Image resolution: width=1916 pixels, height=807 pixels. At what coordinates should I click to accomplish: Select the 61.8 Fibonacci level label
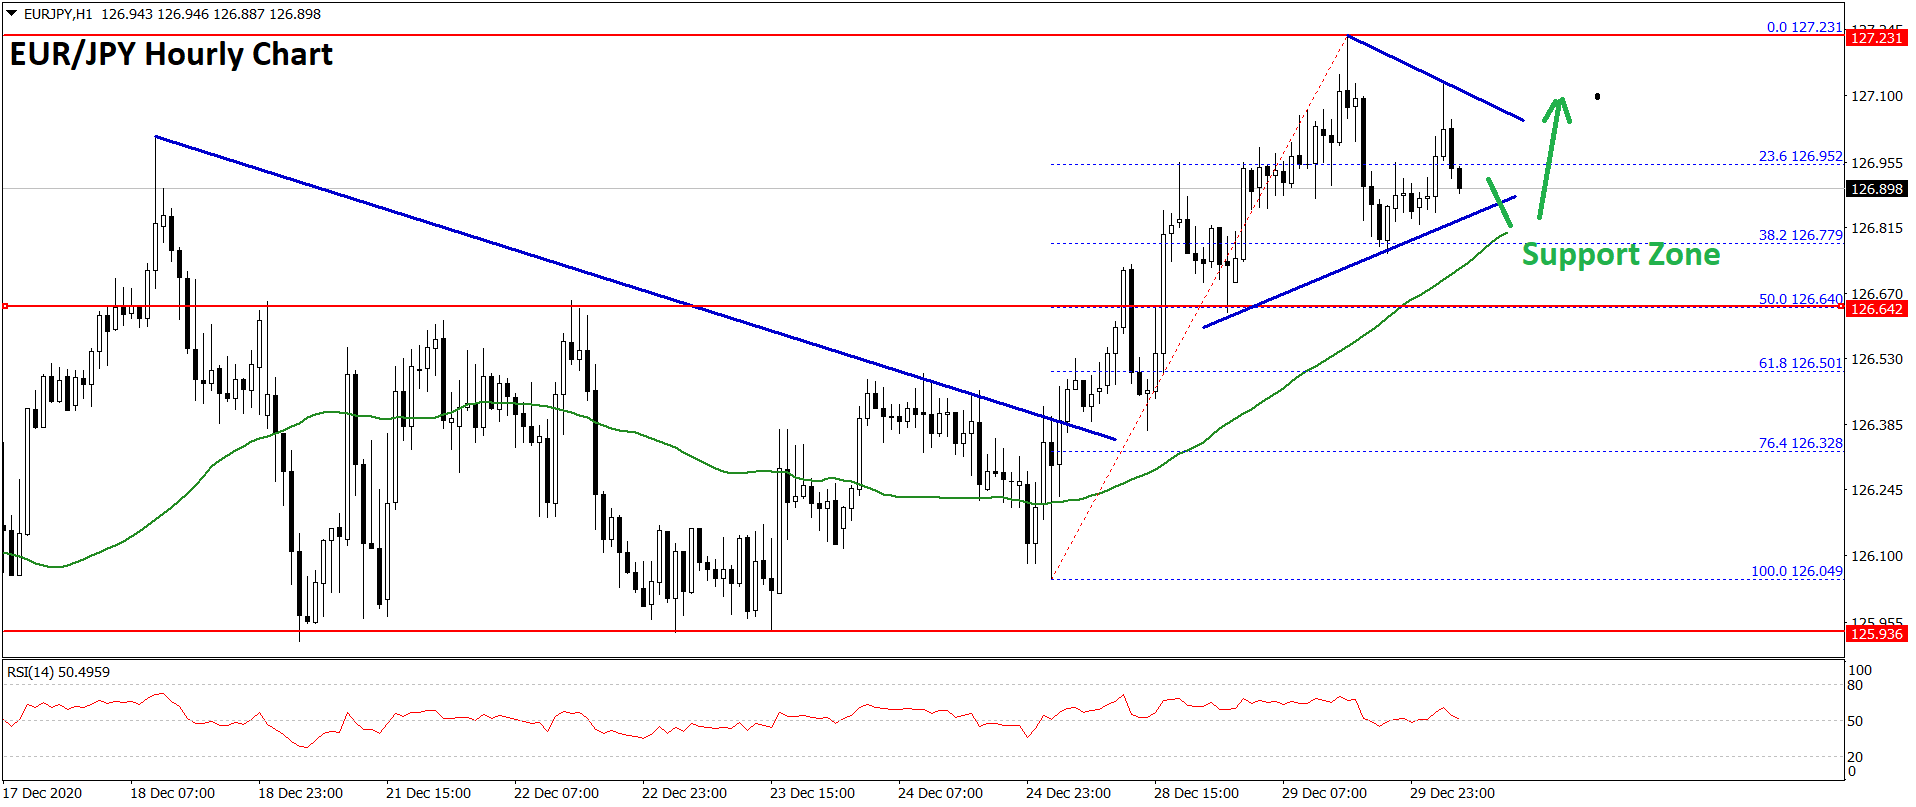1799,363
